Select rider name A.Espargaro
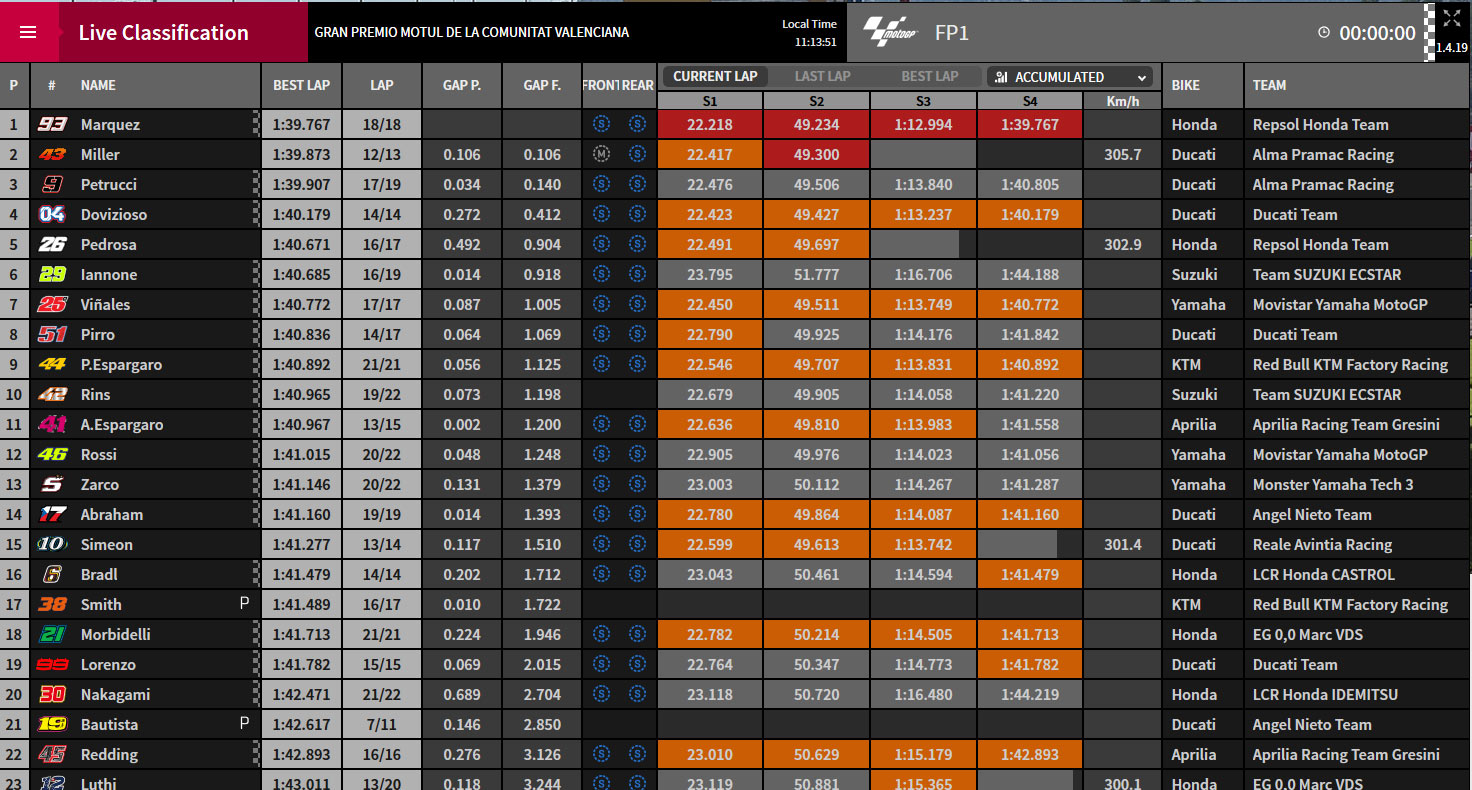1472x790 pixels. coord(122,424)
